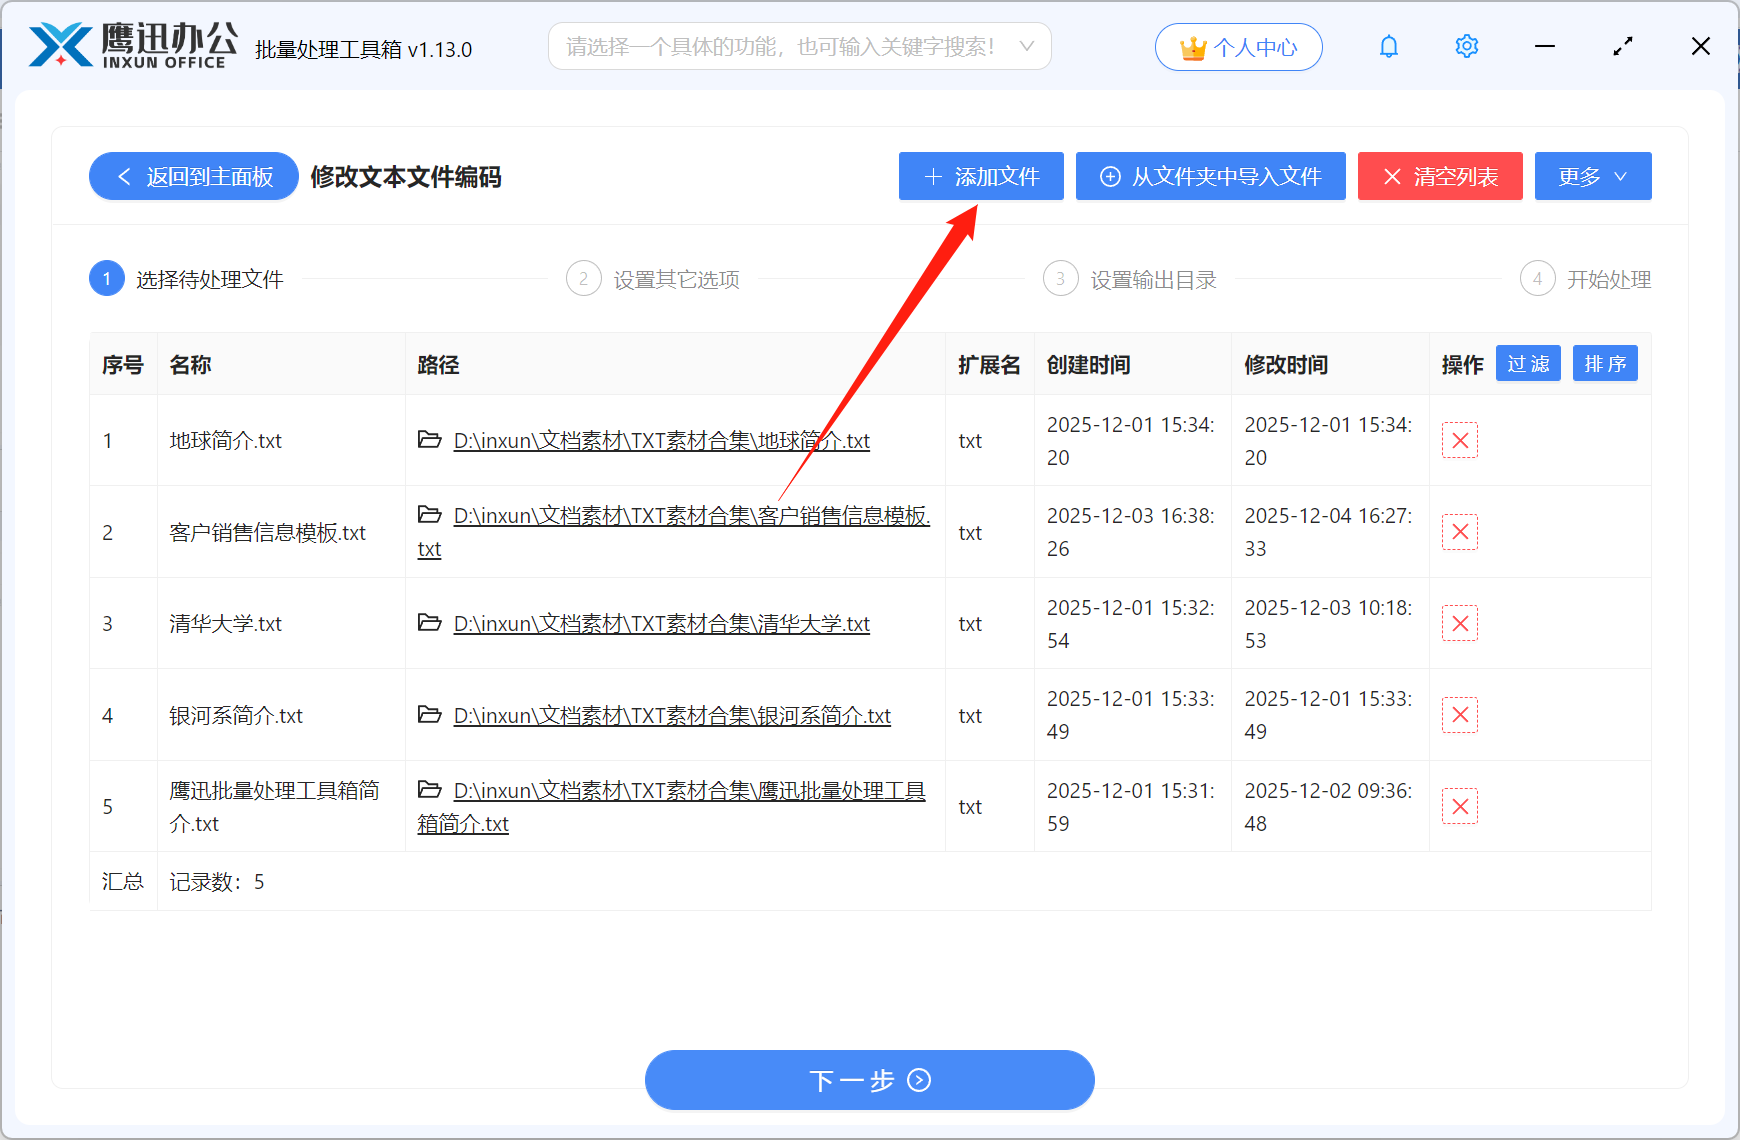Open folder icon beside 地球简介.txt path
Viewport: 1740px width, 1140px height.
click(429, 439)
